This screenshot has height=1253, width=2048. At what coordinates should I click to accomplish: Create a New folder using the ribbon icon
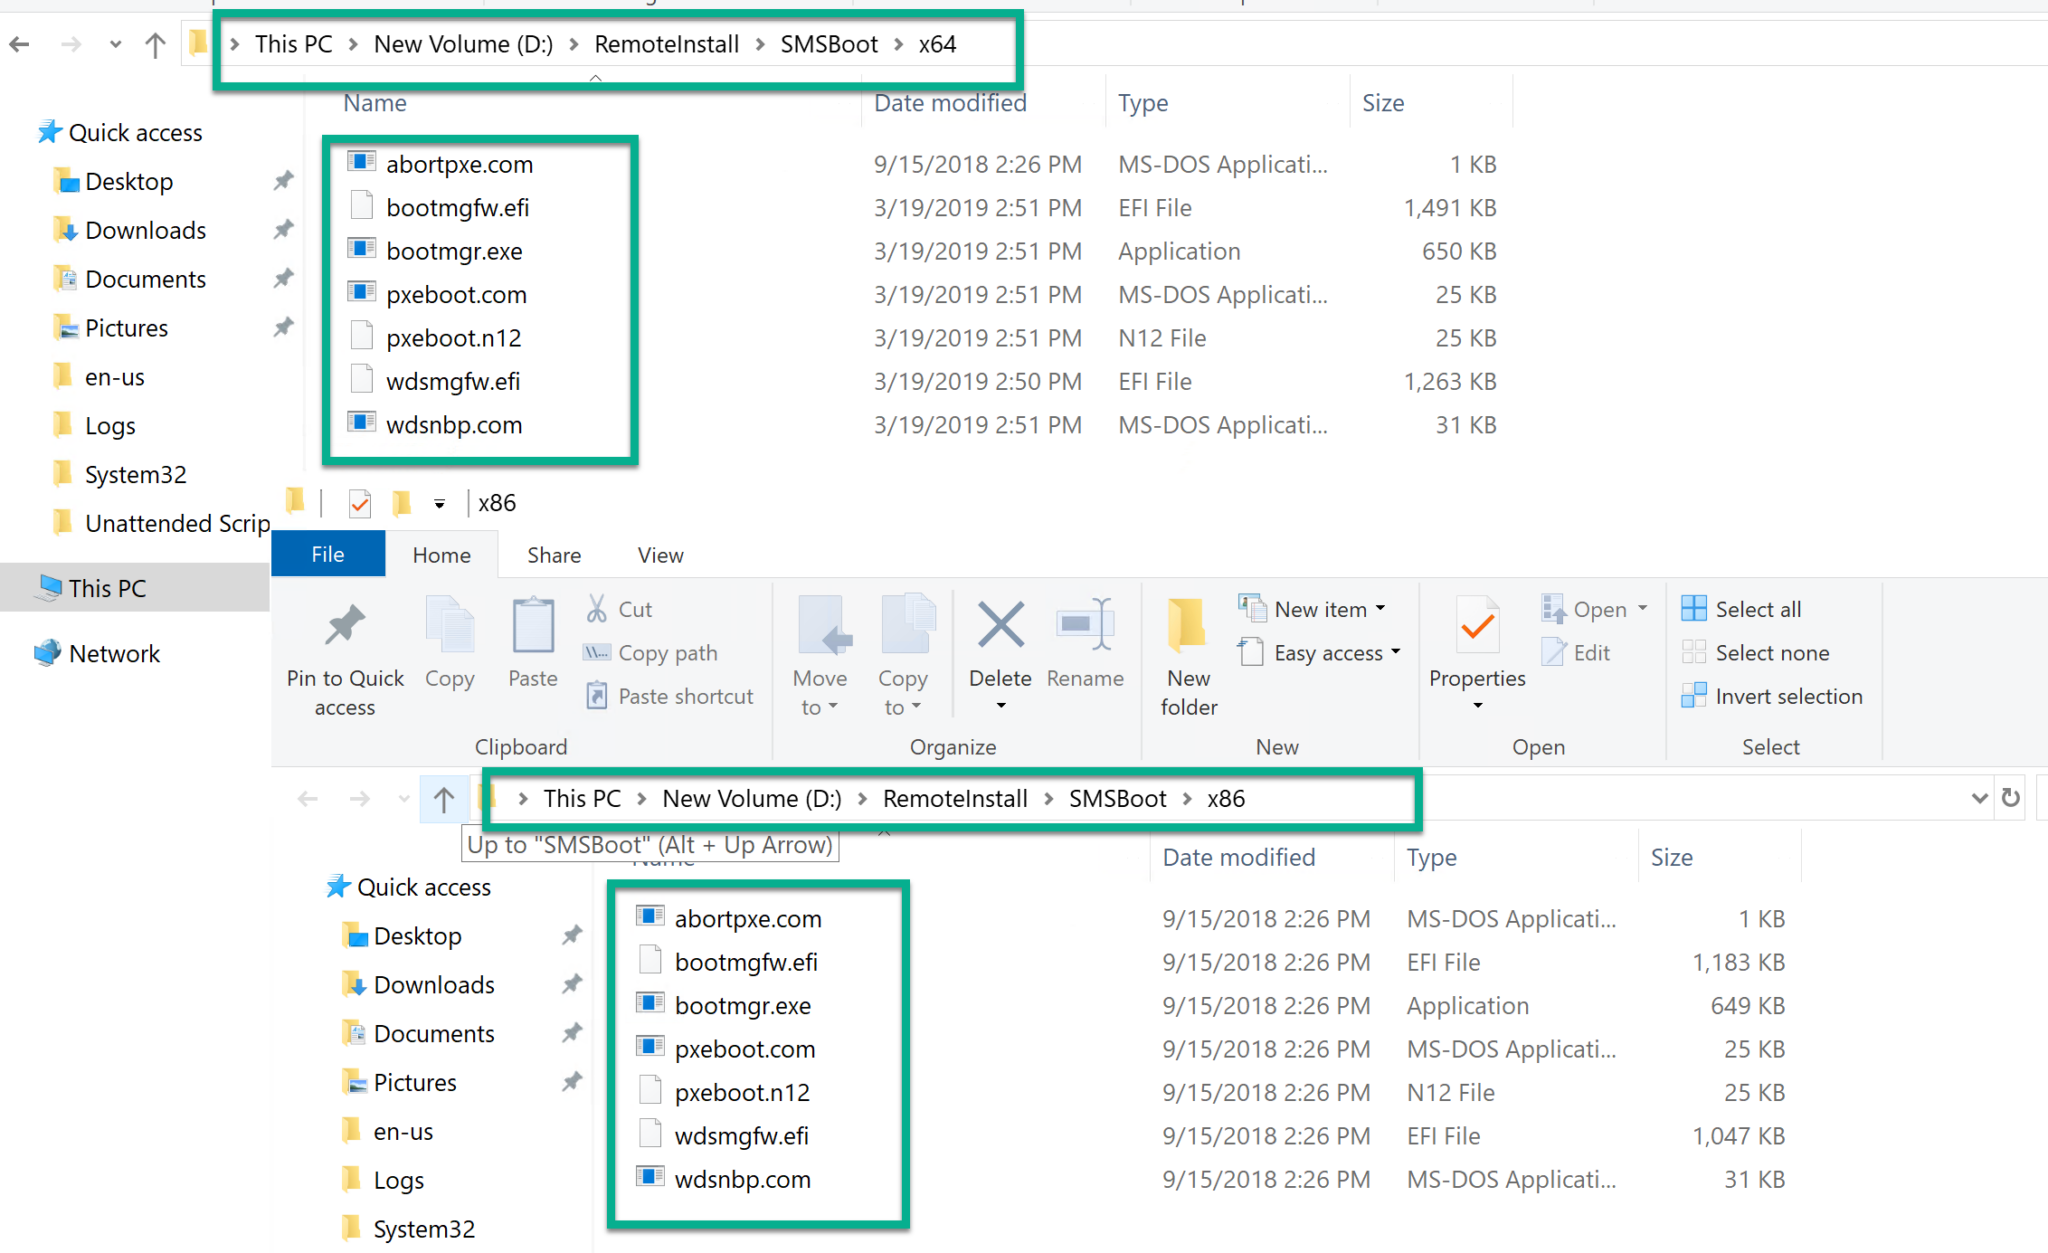coord(1186,650)
